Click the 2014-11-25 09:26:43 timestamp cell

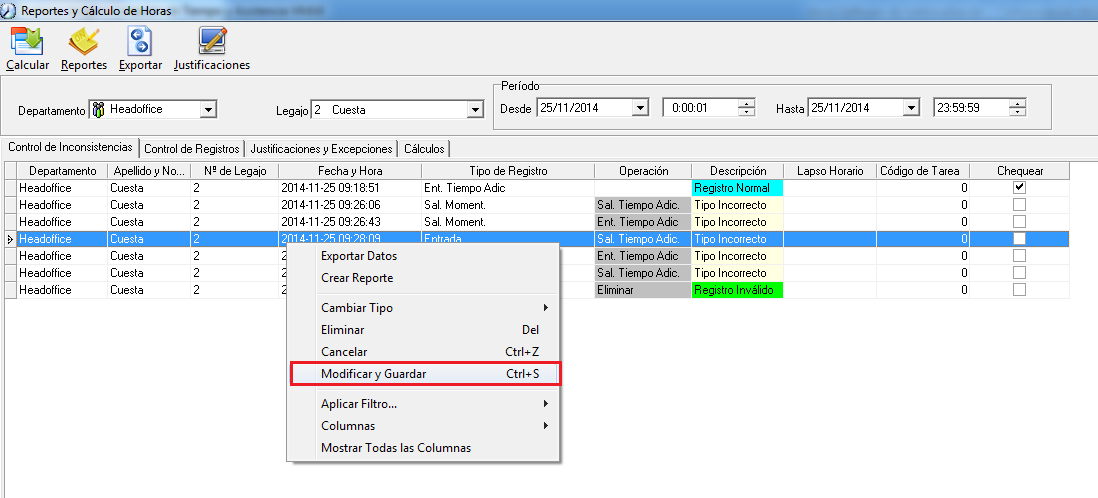point(350,222)
